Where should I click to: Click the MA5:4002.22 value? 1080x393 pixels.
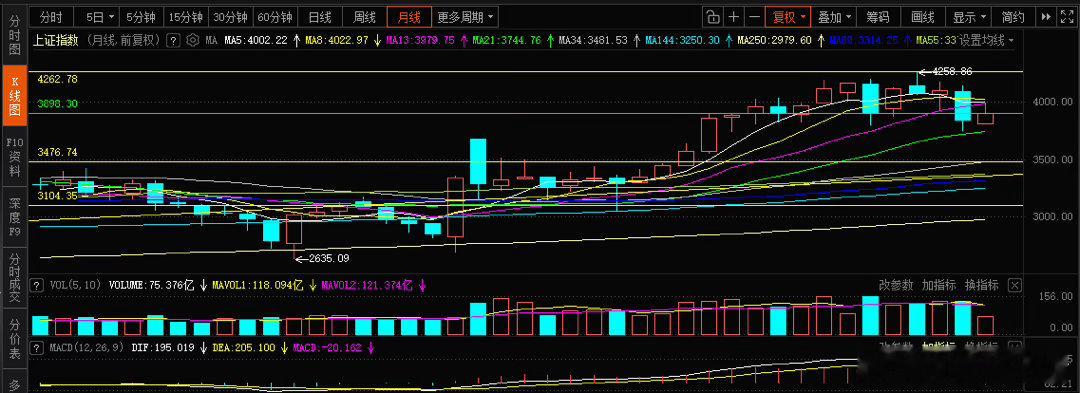[256, 40]
